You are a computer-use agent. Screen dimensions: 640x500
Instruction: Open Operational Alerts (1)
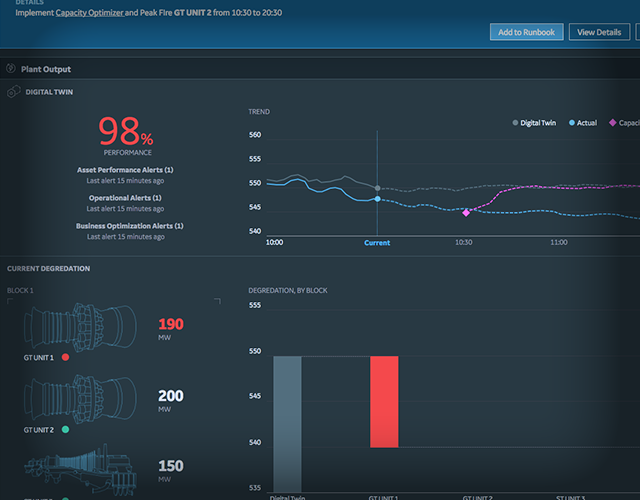click(125, 198)
